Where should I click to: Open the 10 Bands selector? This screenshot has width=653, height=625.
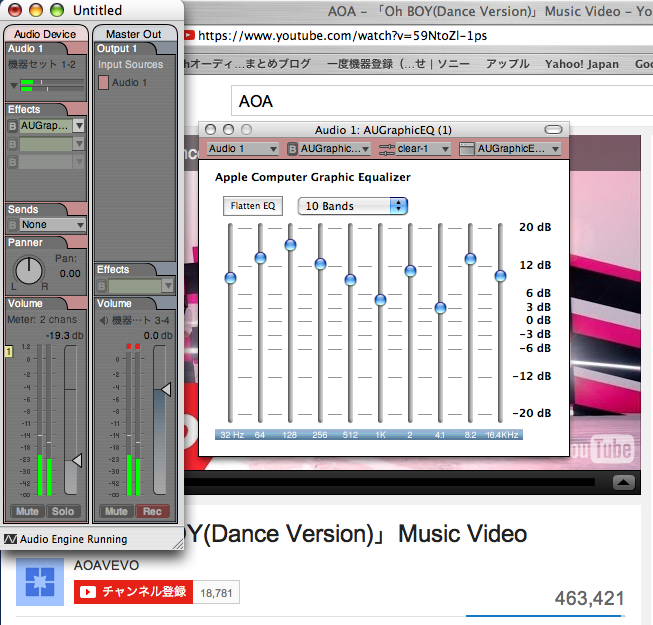pos(352,206)
